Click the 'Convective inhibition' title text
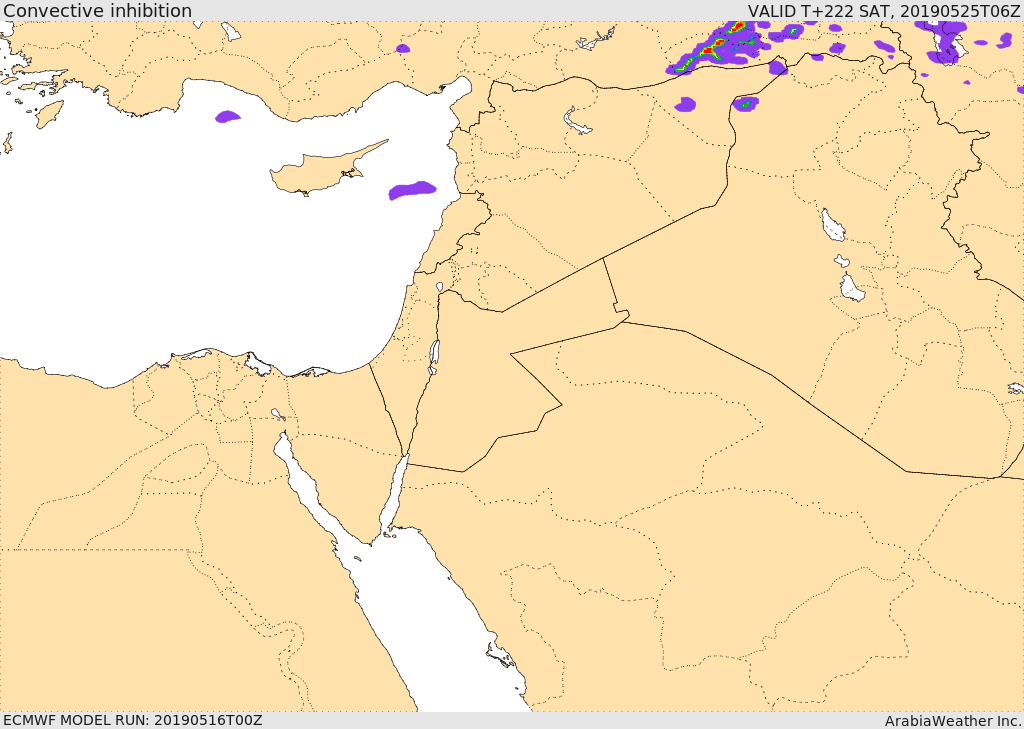Image resolution: width=1024 pixels, height=729 pixels. [x=97, y=10]
